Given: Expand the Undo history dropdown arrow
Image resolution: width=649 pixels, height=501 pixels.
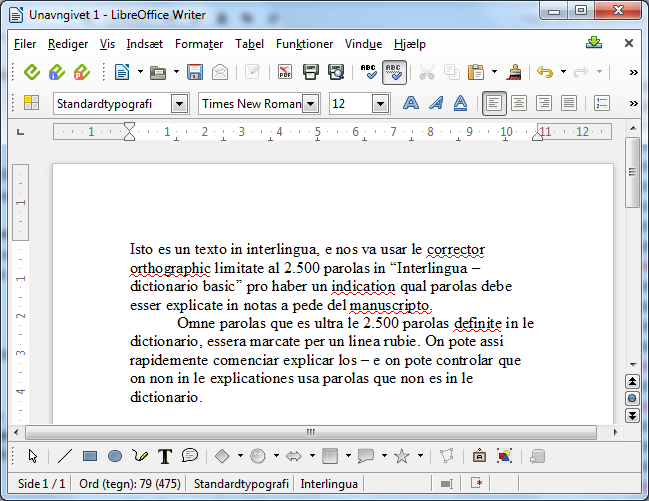Looking at the screenshot, I should [563, 72].
